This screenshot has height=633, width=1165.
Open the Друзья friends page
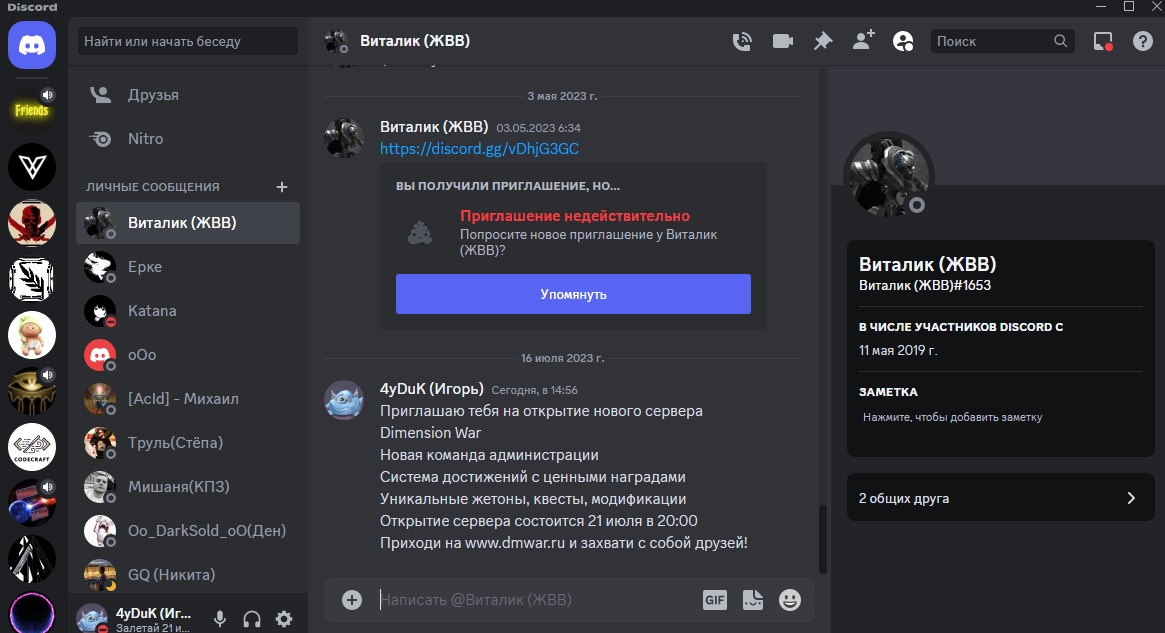click(188, 95)
